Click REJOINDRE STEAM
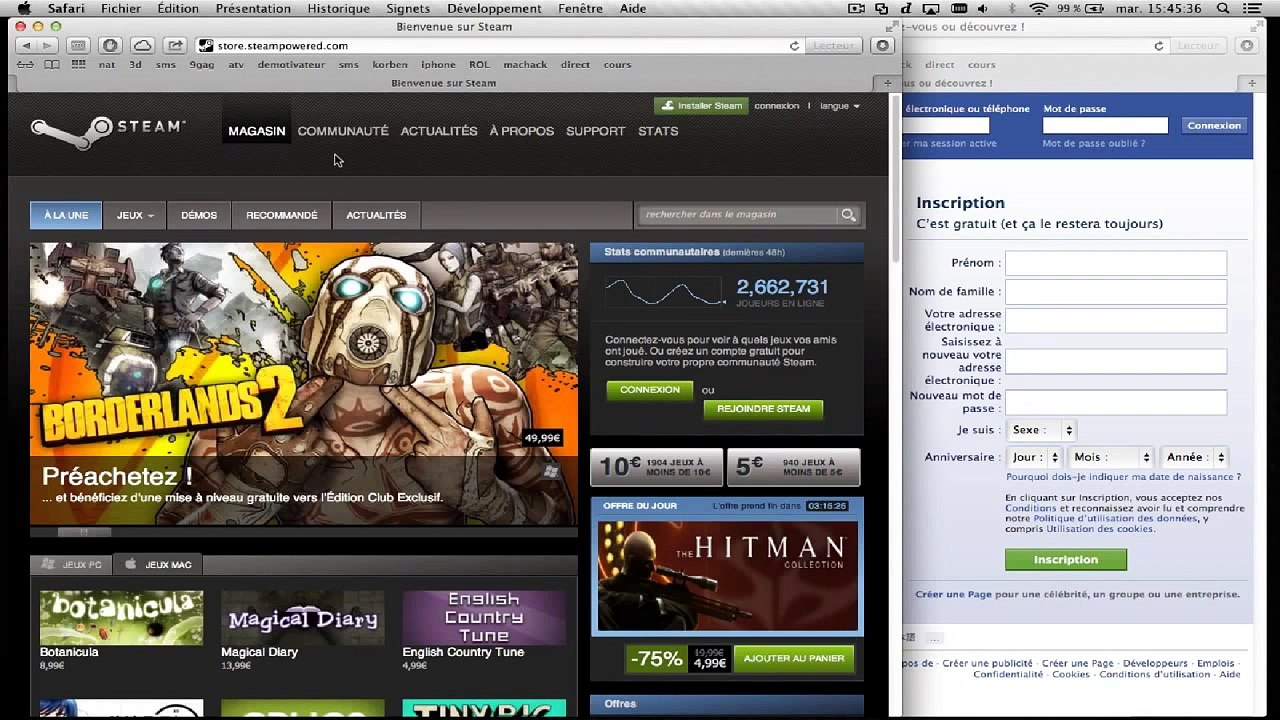The image size is (1280, 720). (x=764, y=408)
